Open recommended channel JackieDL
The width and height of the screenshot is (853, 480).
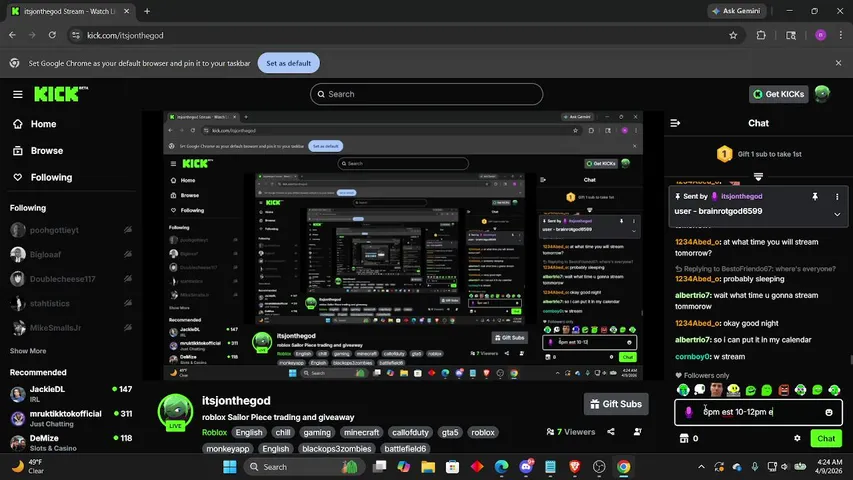click(71, 393)
